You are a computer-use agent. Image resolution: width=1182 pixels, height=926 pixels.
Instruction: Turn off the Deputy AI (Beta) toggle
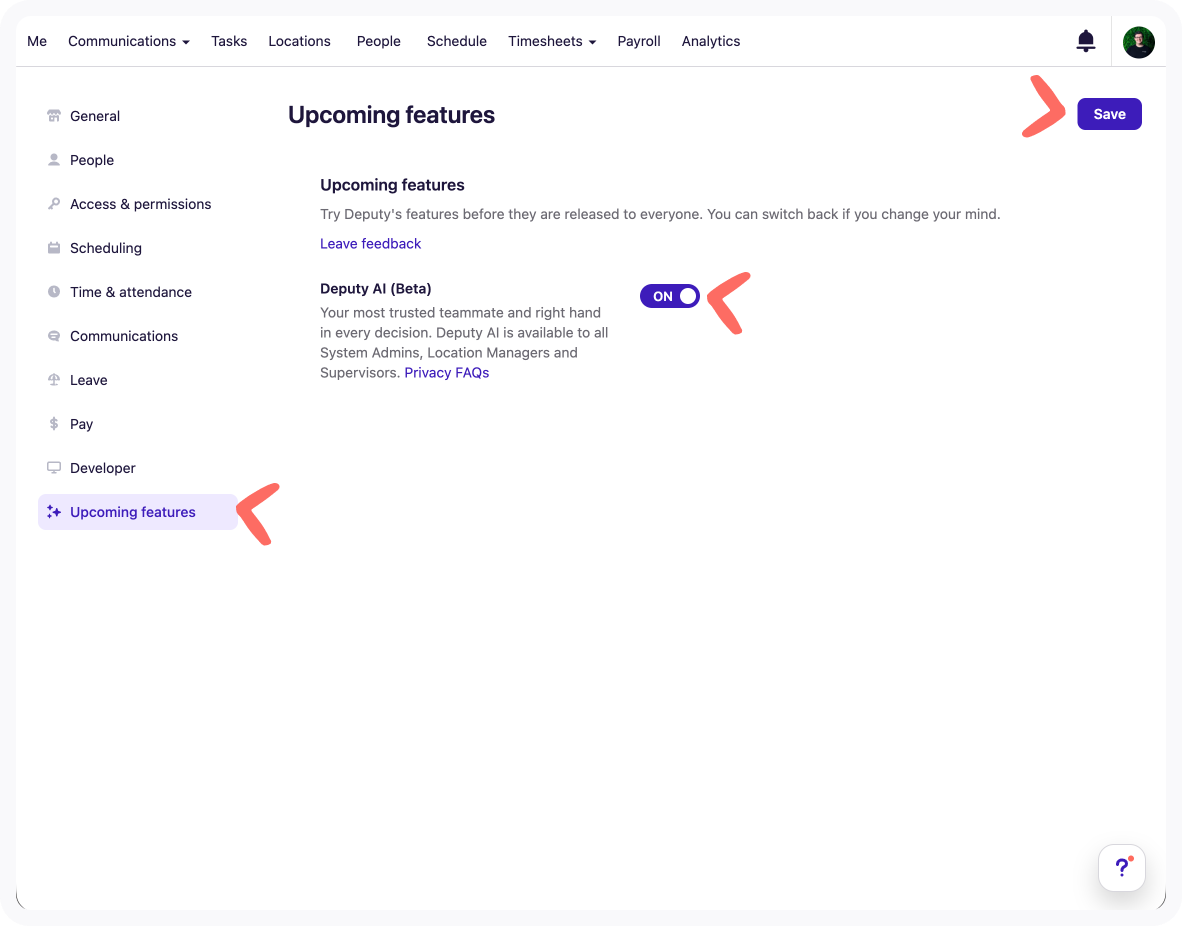pyautogui.click(x=670, y=296)
